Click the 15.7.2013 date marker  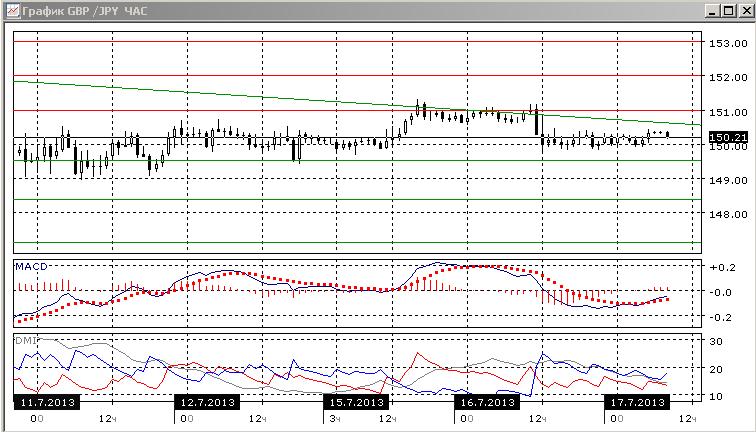pyautogui.click(x=356, y=402)
